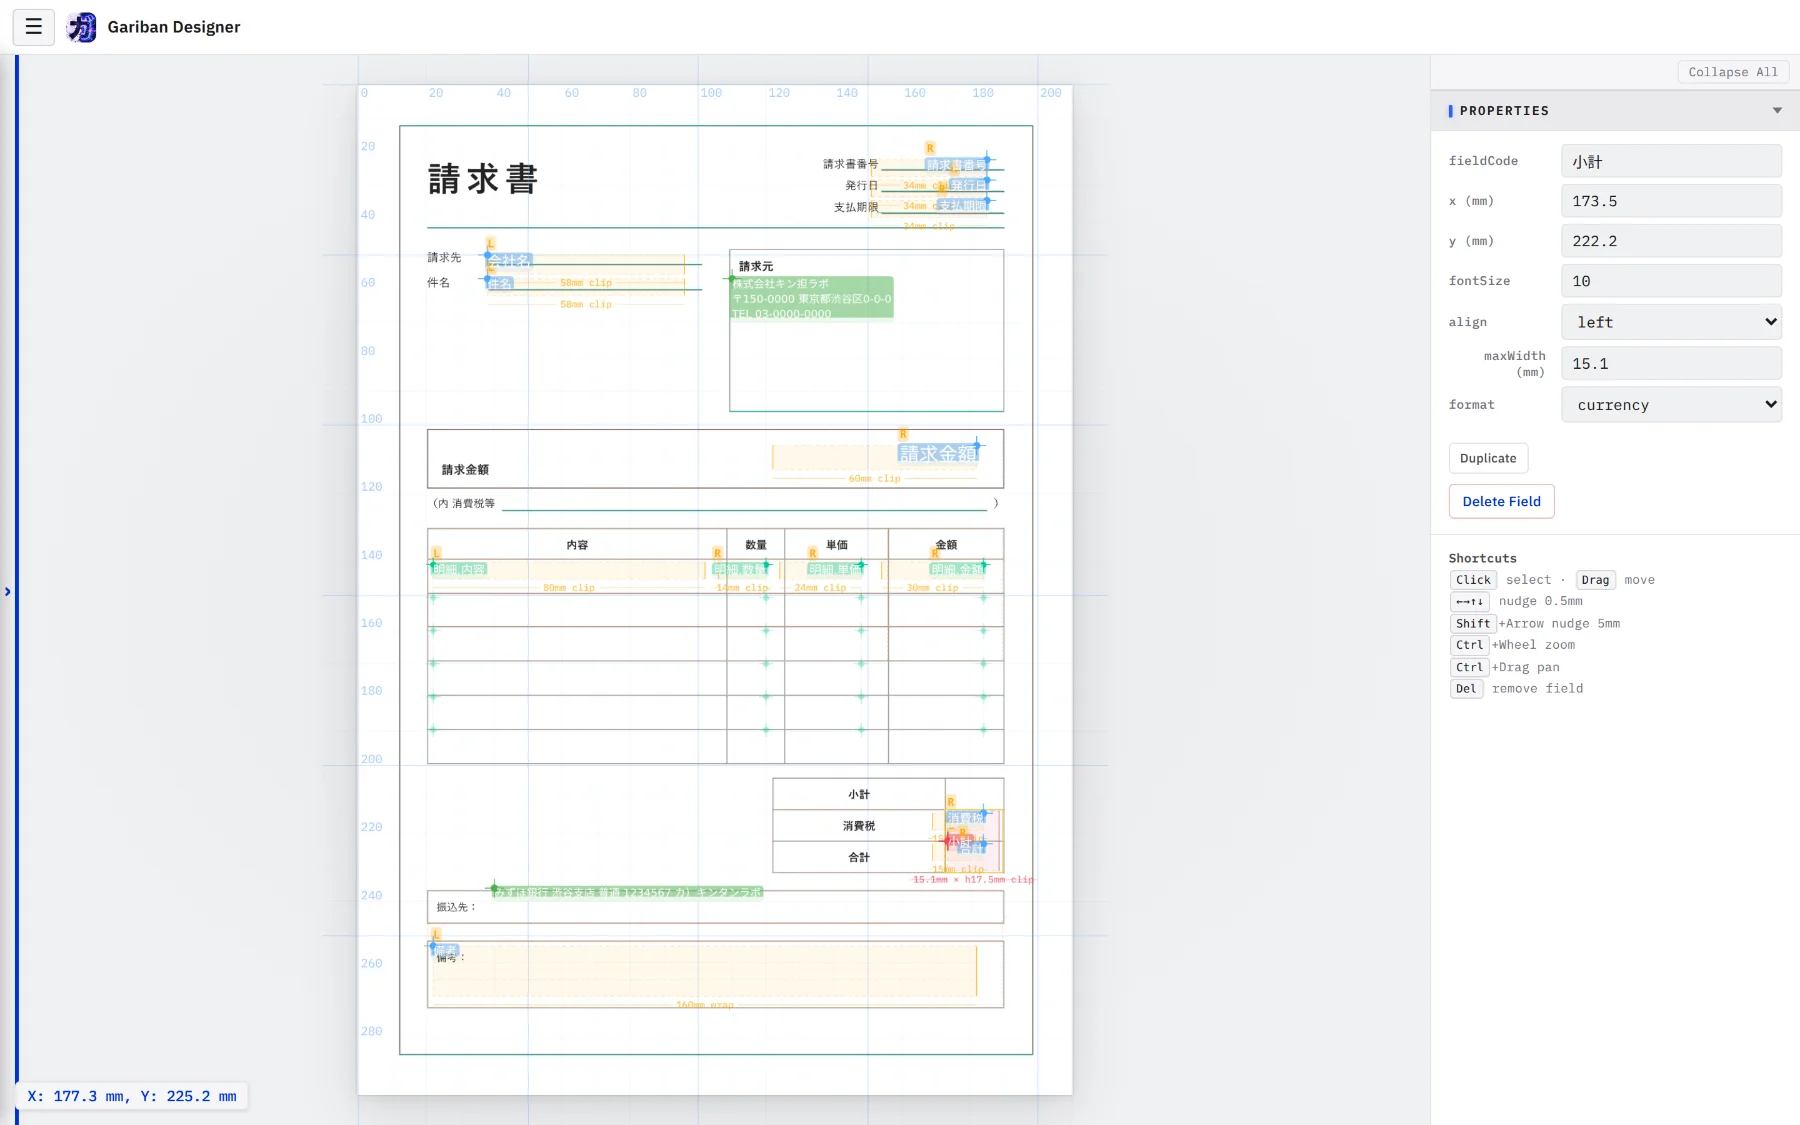
Task: Open the hamburger menu
Action: tap(33, 27)
